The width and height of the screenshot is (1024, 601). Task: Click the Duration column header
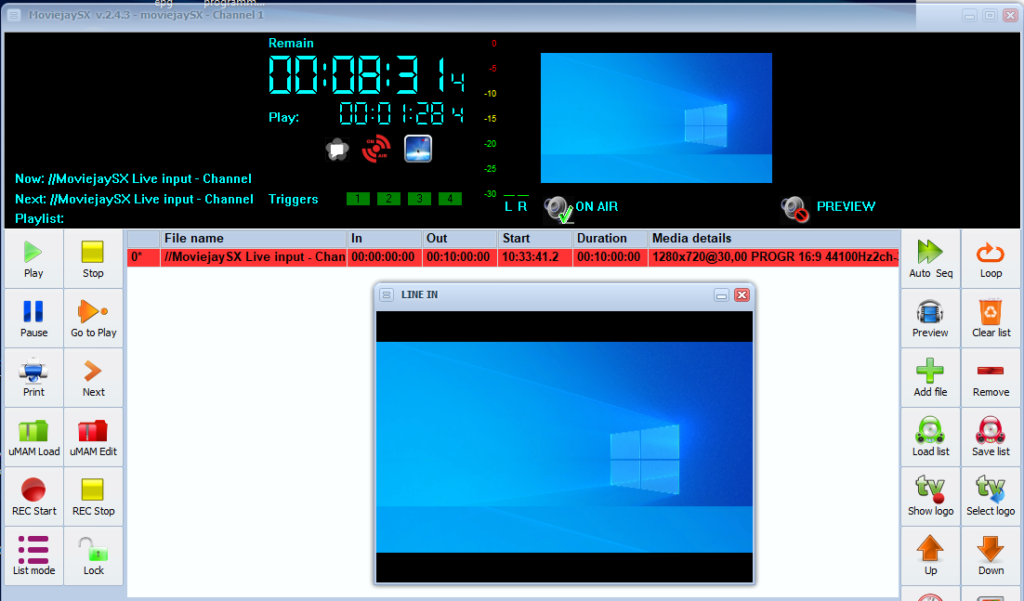pyautogui.click(x=611, y=238)
